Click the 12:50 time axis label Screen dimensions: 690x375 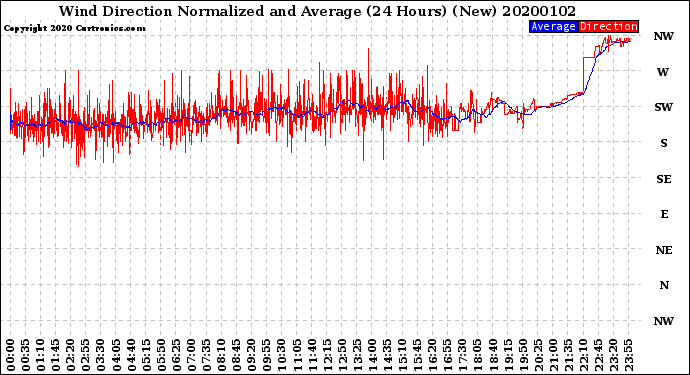(x=342, y=355)
